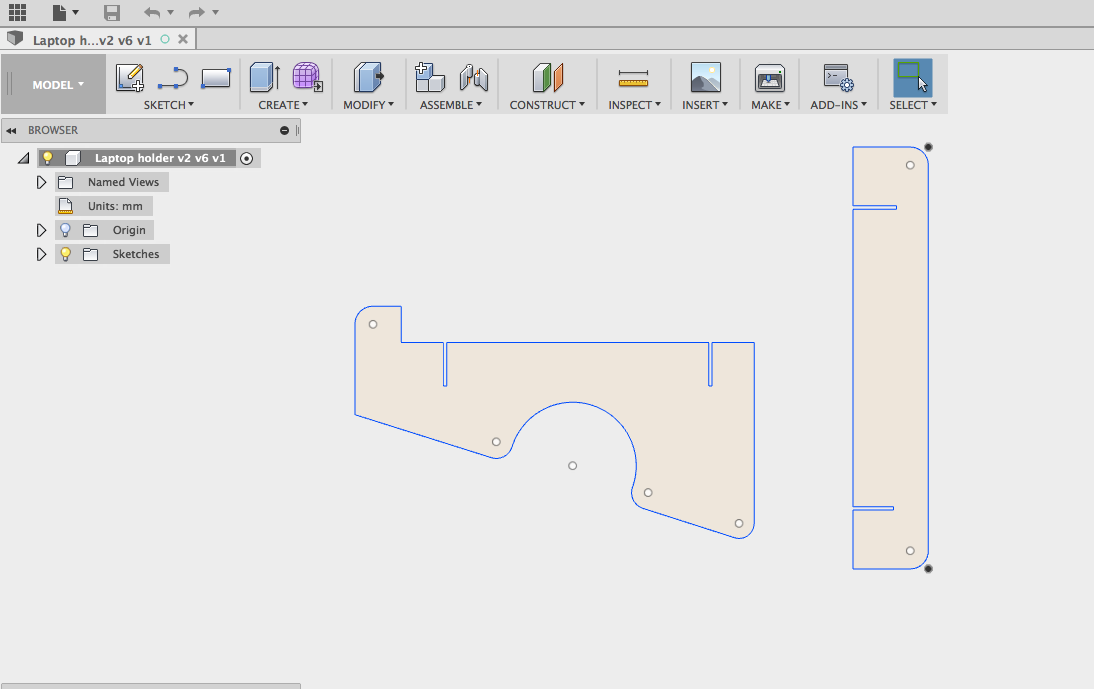Select the Joint tool
The height and width of the screenshot is (689, 1094).
tap(473, 77)
